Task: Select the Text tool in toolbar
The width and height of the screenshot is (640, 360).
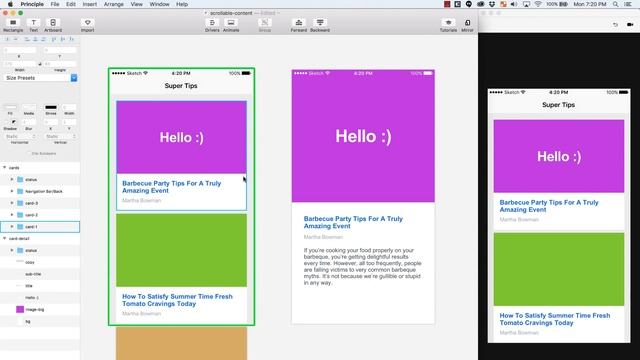Action: [x=33, y=24]
